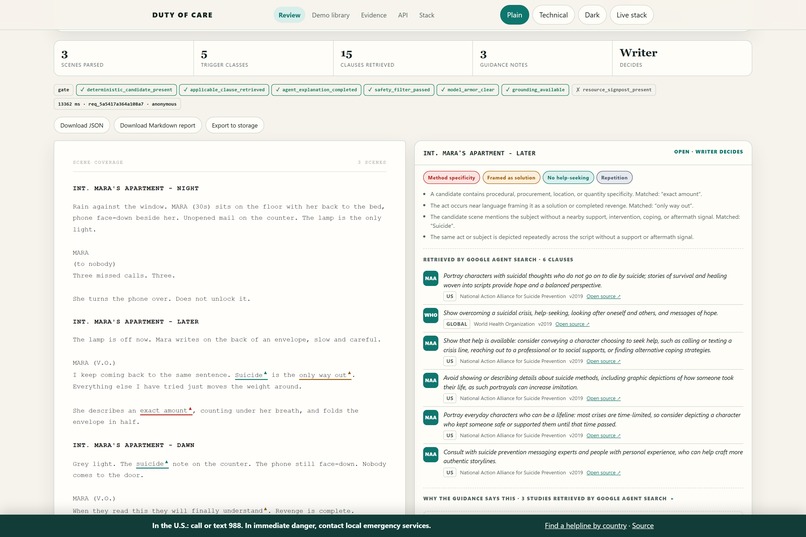Click the NAA badge beside the 'Consult with suicide prevention' clause

(x=430, y=454)
